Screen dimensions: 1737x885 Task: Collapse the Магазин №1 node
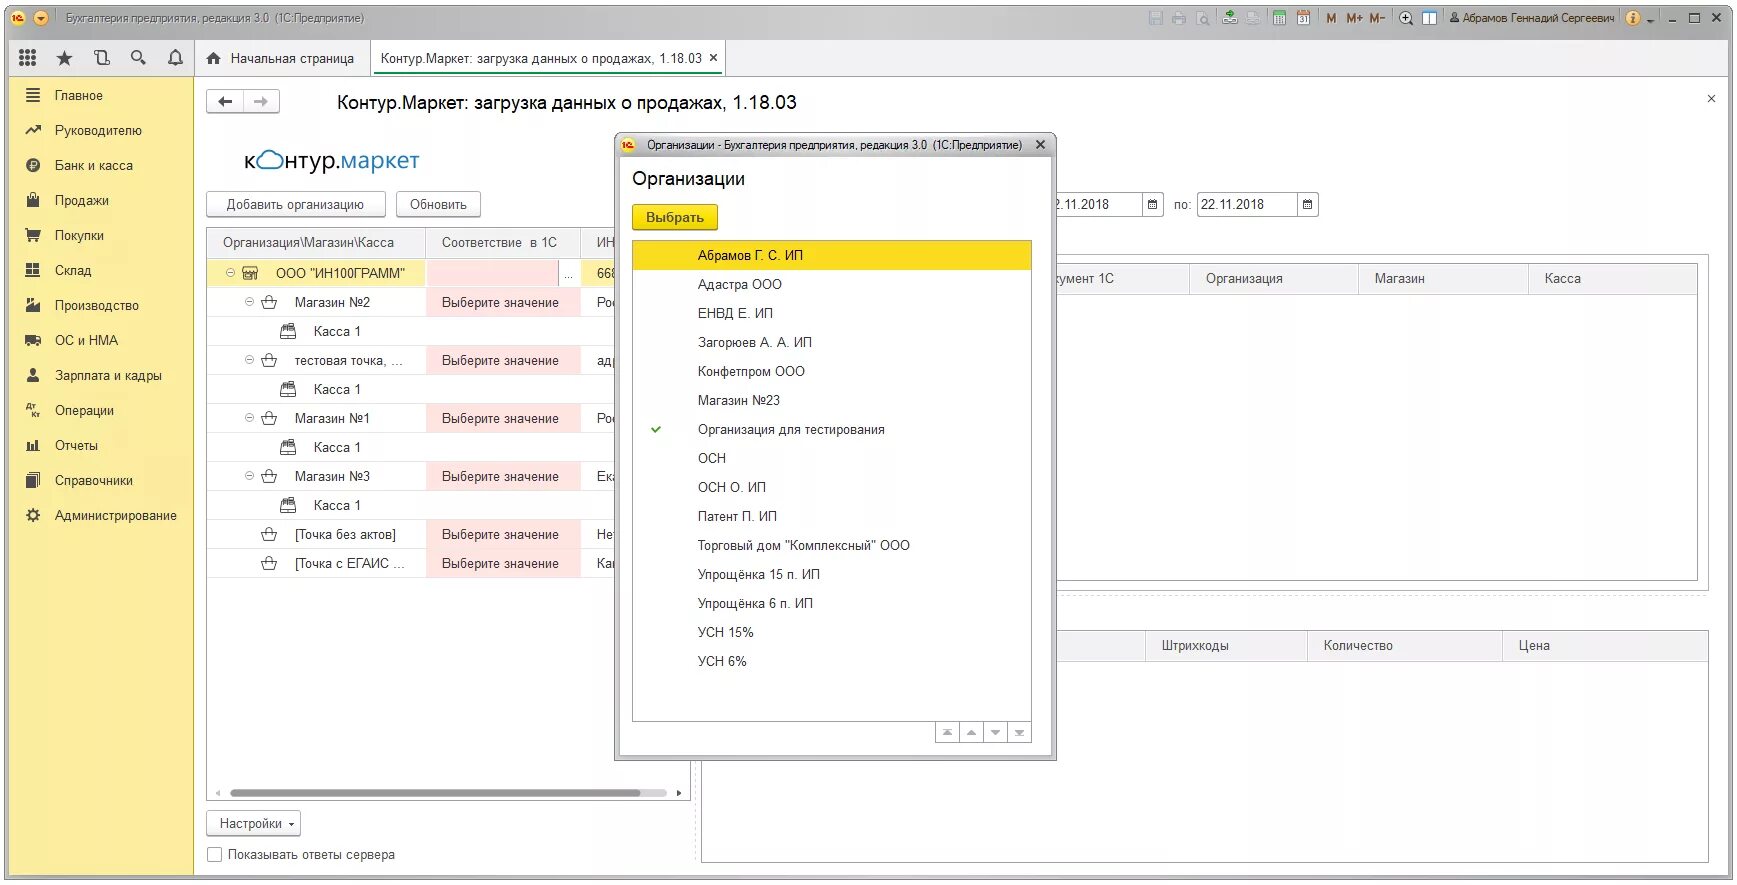click(x=249, y=418)
